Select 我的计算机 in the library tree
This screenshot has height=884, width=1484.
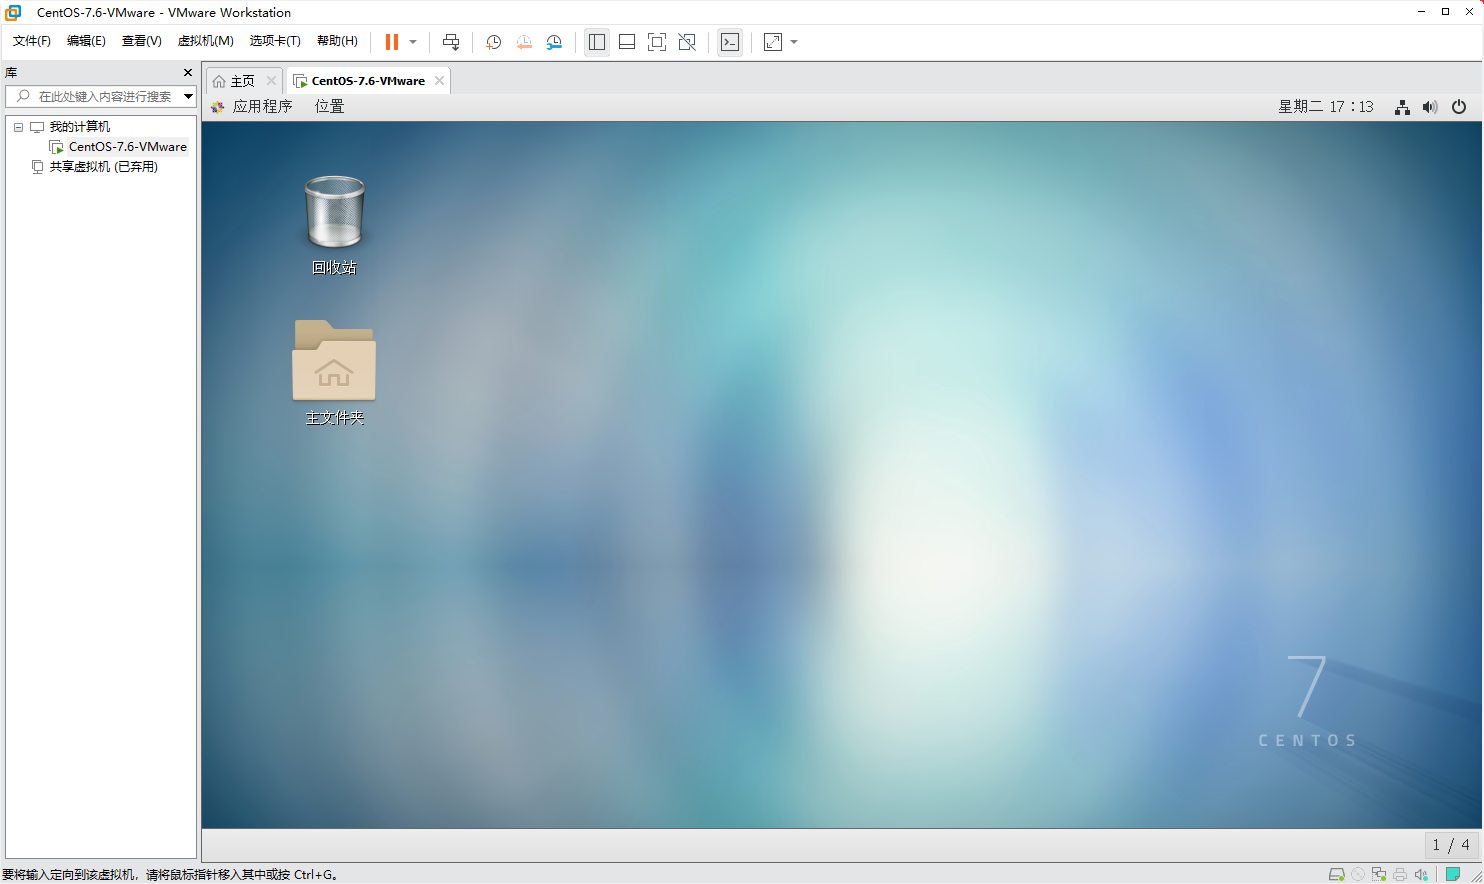click(x=80, y=127)
